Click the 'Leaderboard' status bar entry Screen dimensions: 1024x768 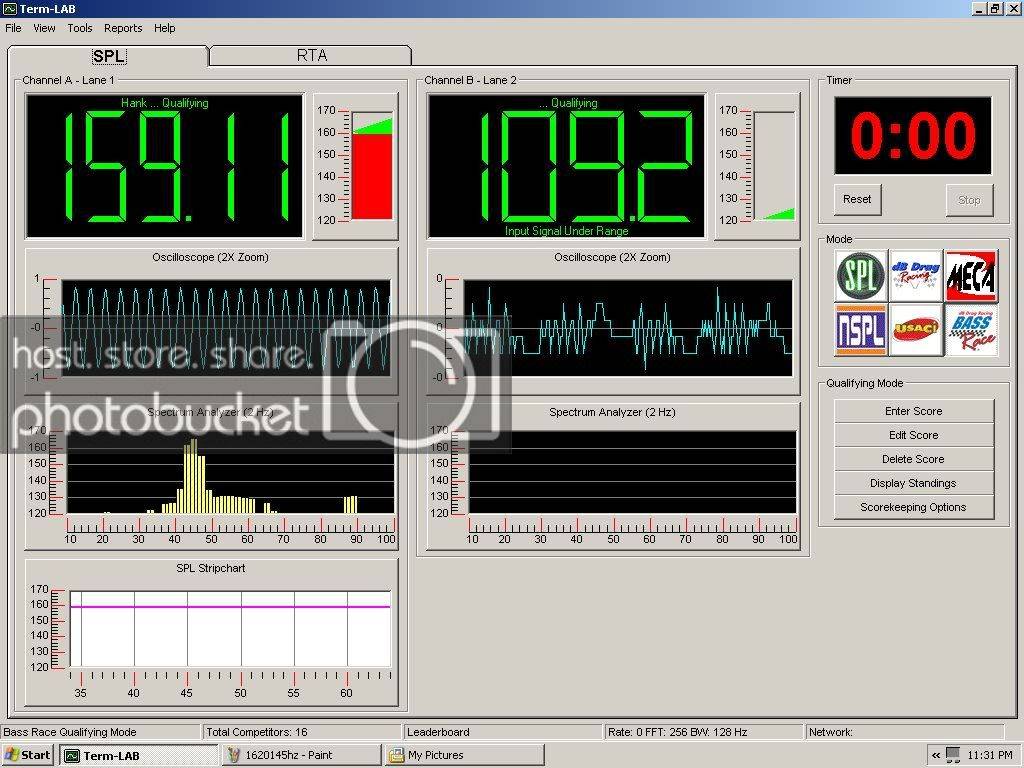point(438,732)
